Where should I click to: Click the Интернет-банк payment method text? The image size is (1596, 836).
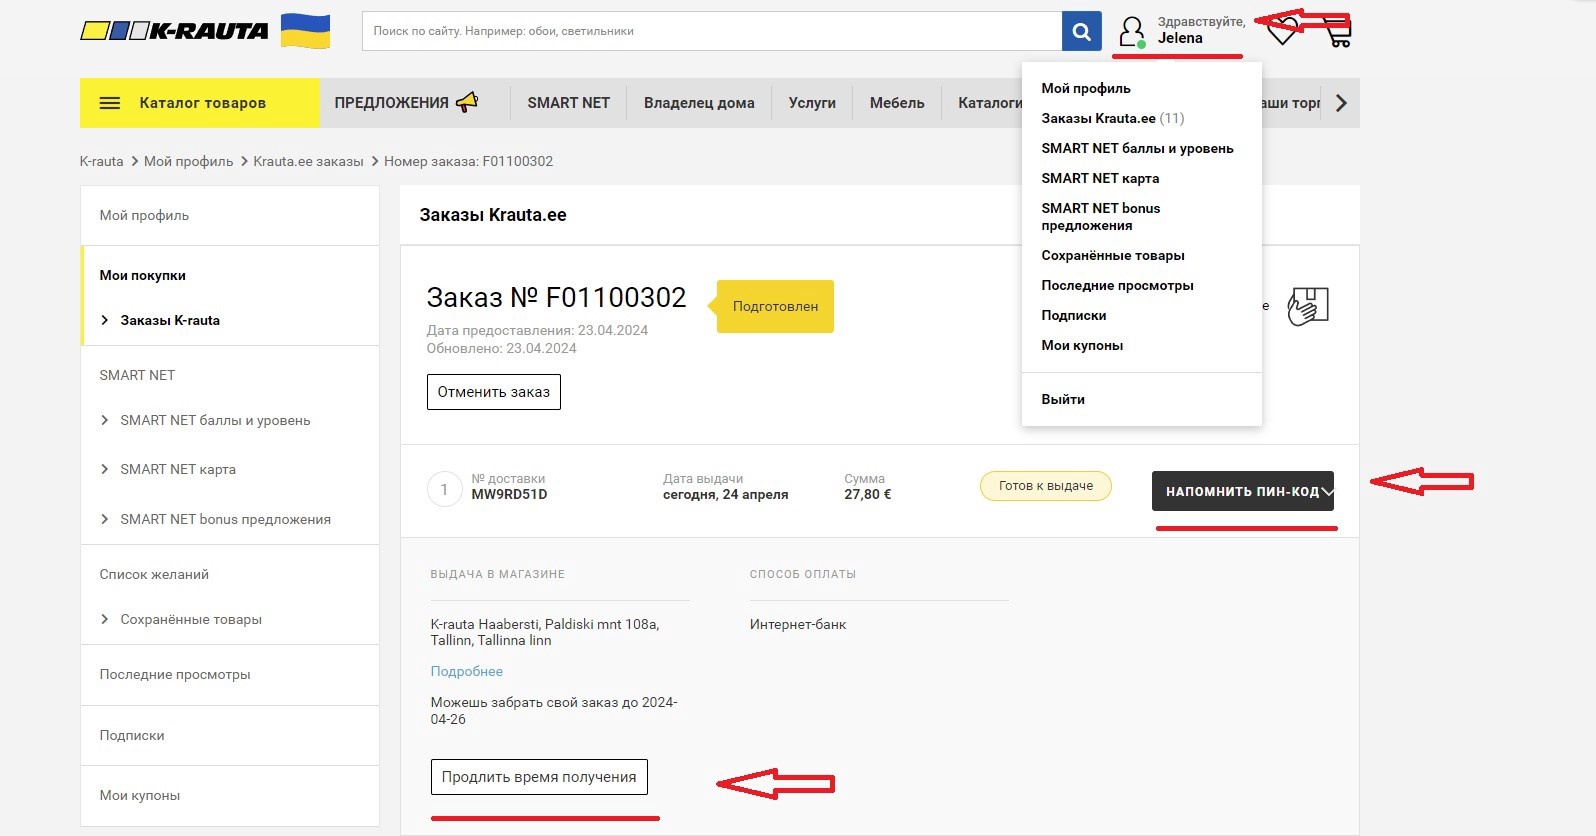(798, 624)
